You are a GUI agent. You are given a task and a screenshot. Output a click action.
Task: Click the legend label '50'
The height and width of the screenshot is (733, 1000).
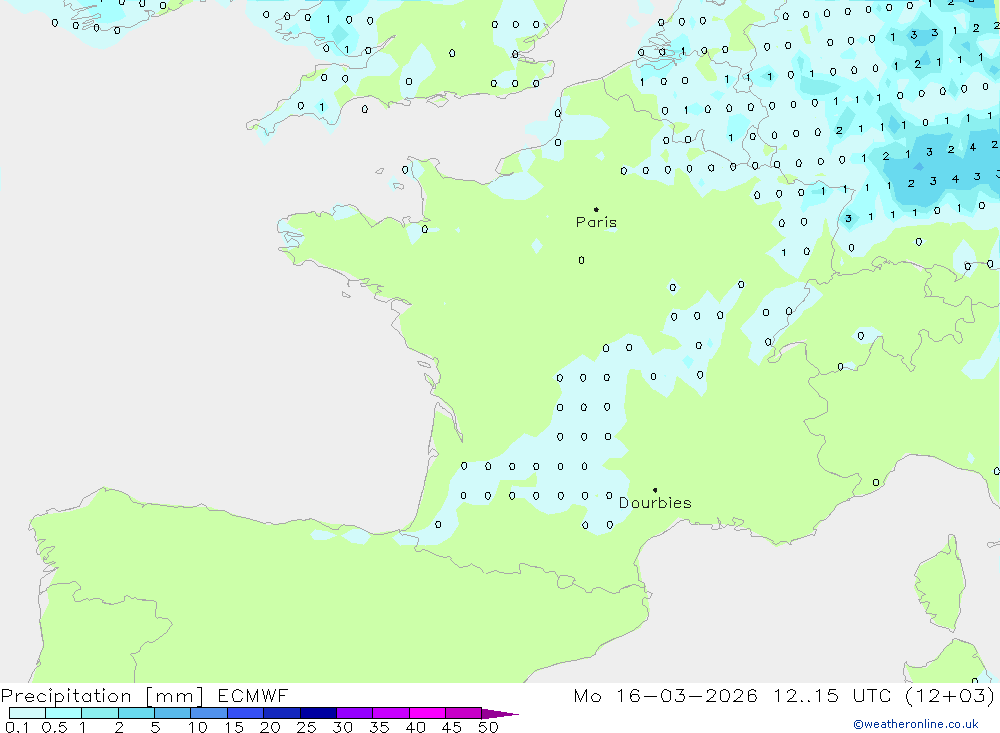pos(489,727)
